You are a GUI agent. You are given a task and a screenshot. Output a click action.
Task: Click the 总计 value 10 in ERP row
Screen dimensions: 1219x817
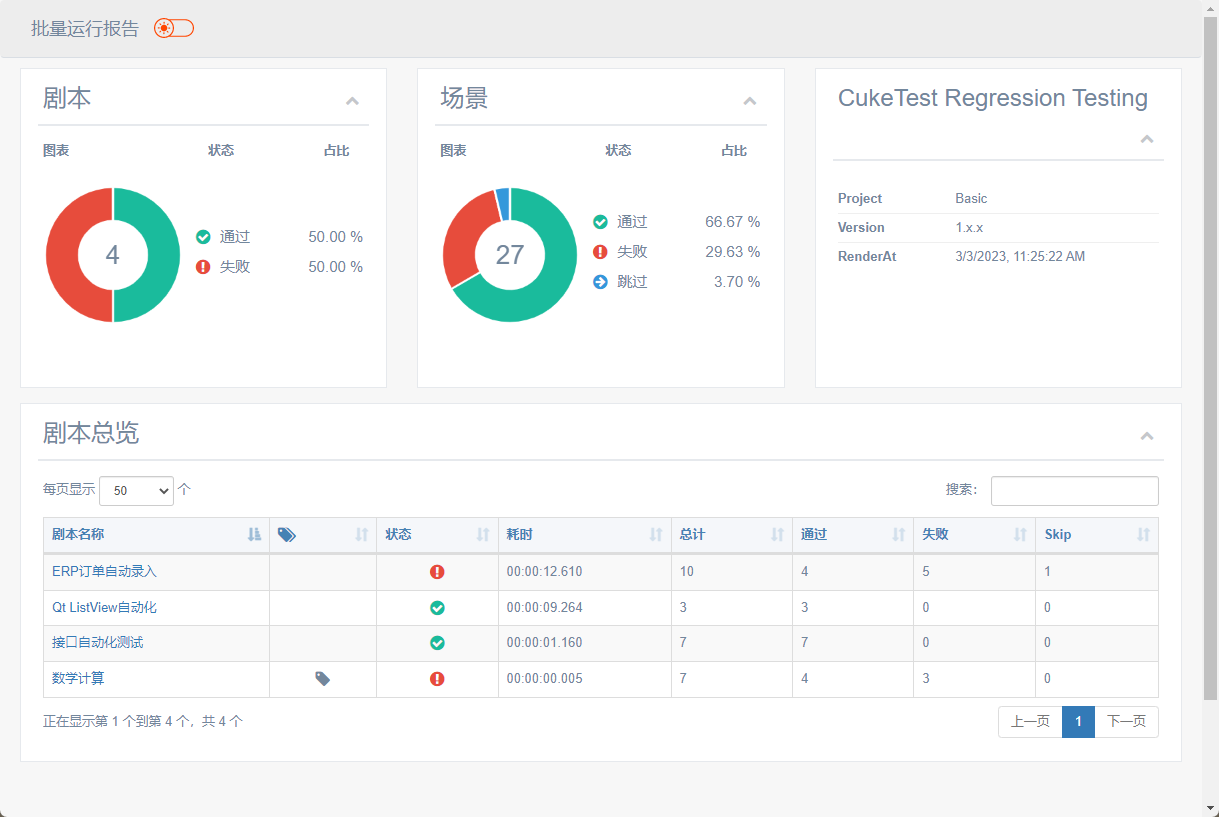[x=686, y=572]
